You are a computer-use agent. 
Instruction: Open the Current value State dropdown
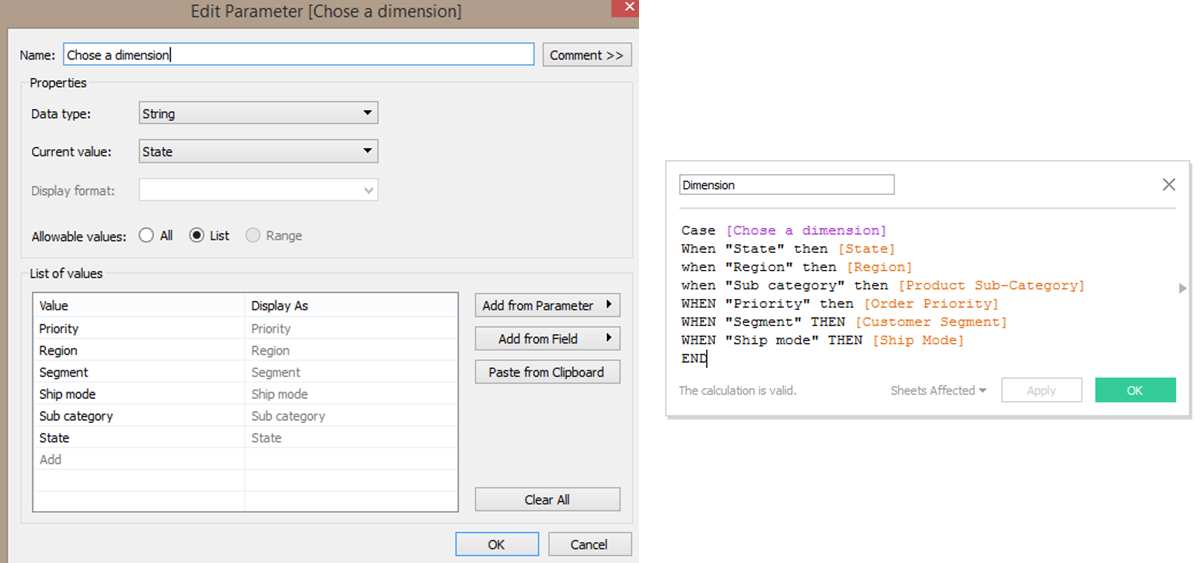pos(258,152)
